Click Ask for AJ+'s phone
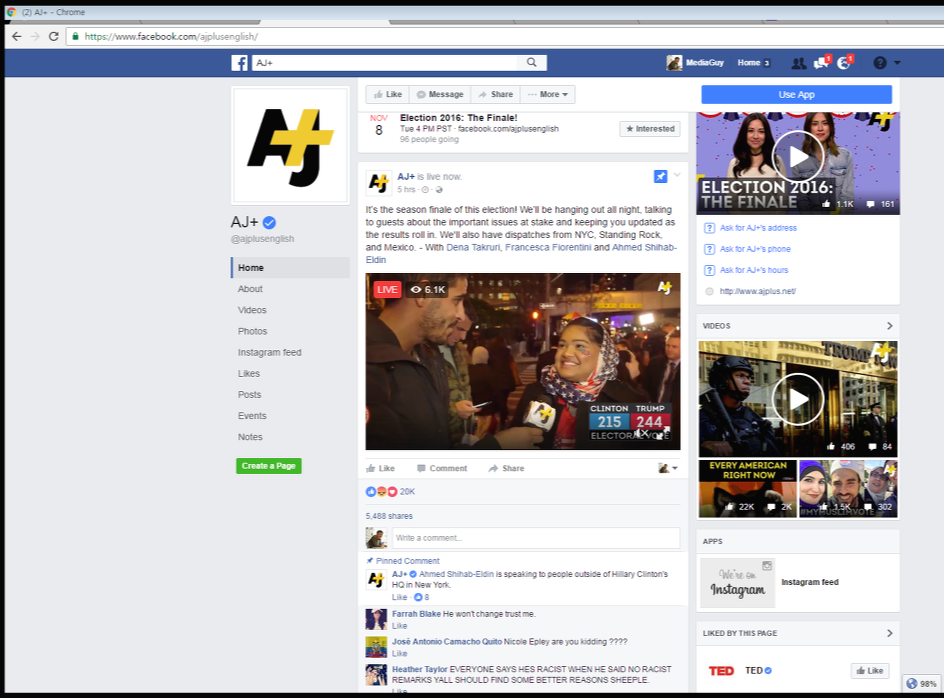Screen dimensions: 944x698 pos(755,249)
